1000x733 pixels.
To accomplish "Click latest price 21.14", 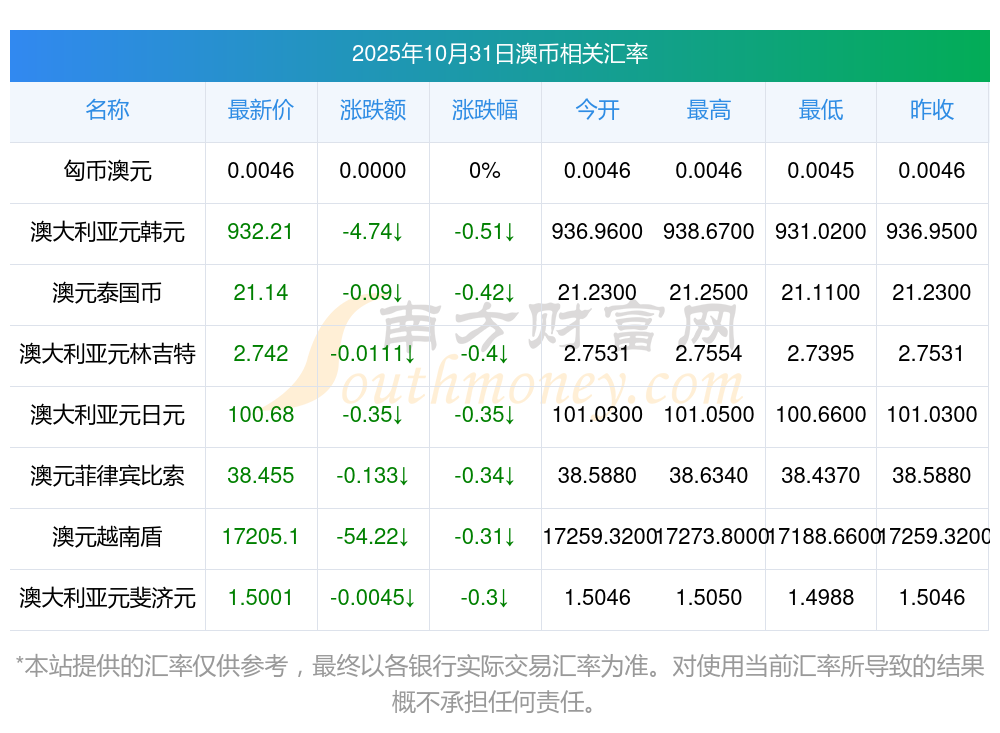I will click(260, 293).
